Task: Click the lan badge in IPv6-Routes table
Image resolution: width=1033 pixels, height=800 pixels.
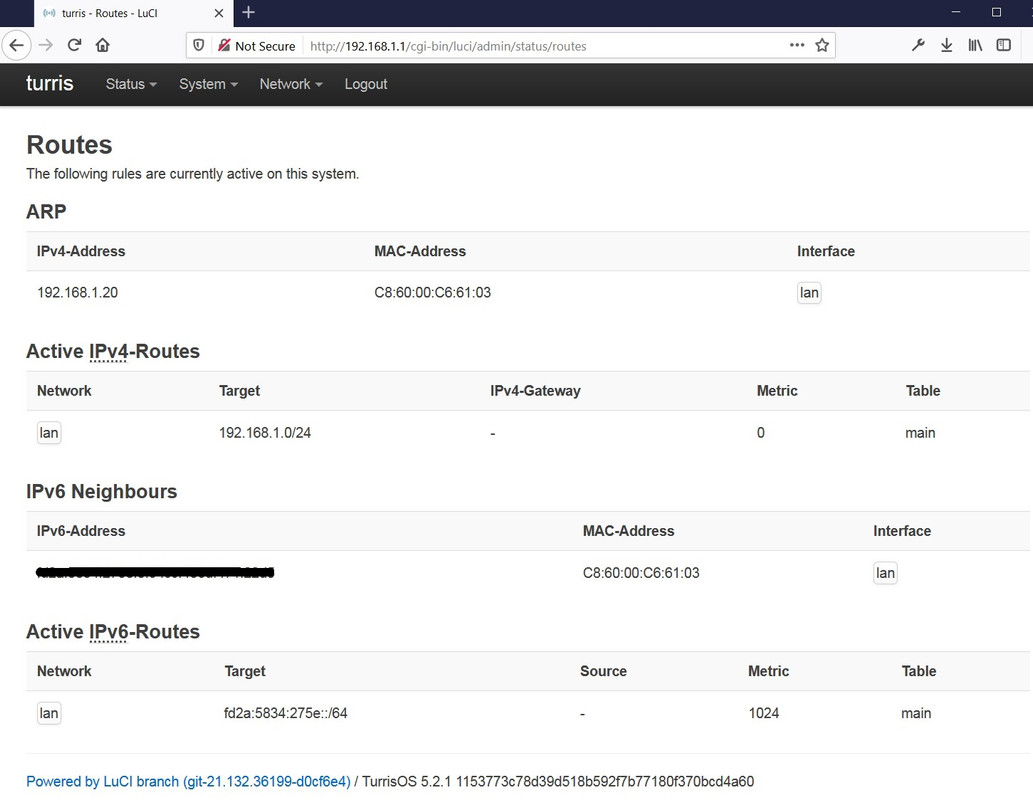Action: click(49, 713)
